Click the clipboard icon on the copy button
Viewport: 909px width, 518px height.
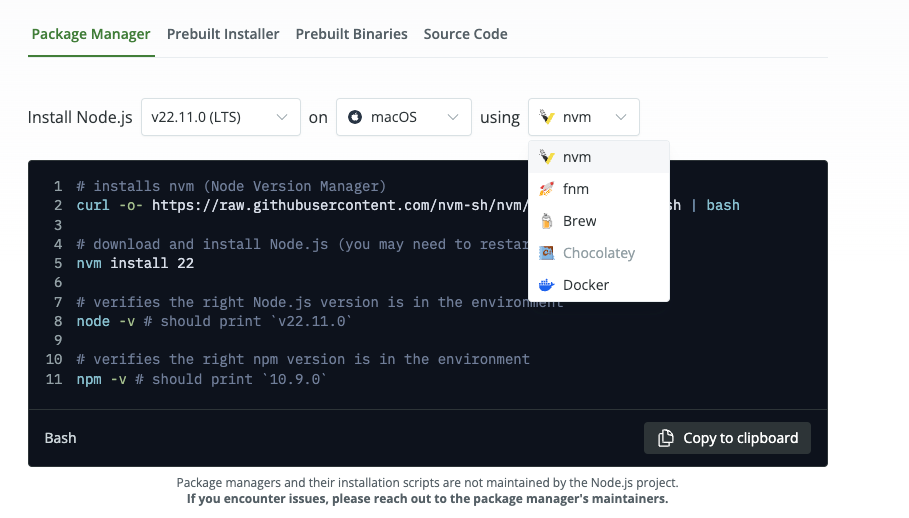tap(666, 438)
